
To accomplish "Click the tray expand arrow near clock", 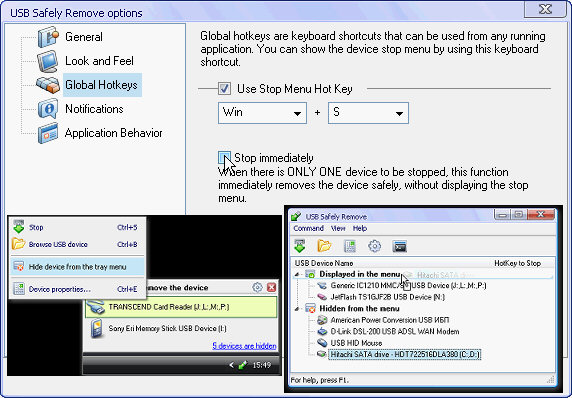I will pyautogui.click(x=231, y=365).
